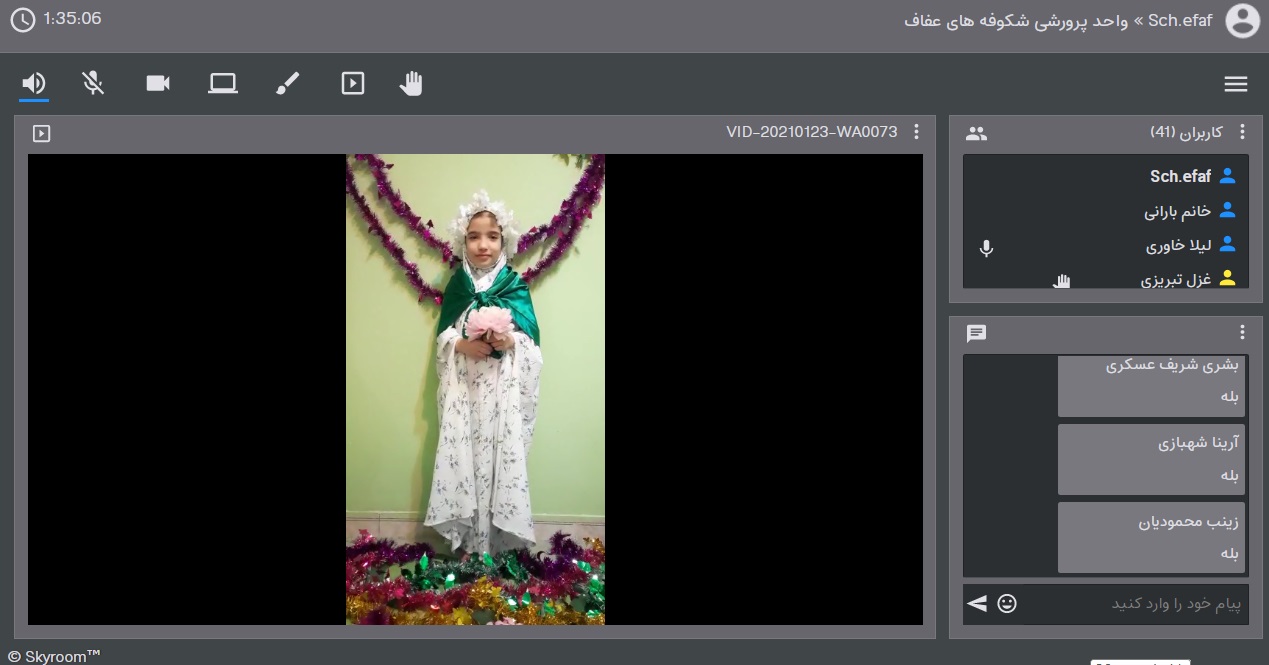Click the chat bubble panel icon
Viewport: 1269px width, 665px height.
977,334
